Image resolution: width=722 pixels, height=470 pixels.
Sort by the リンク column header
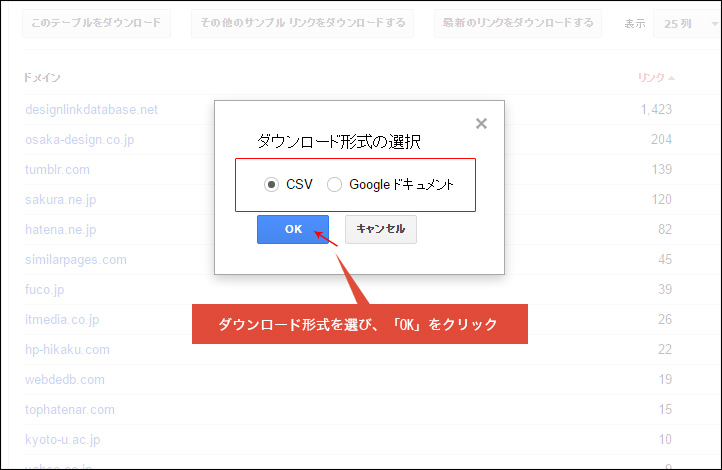click(656, 77)
